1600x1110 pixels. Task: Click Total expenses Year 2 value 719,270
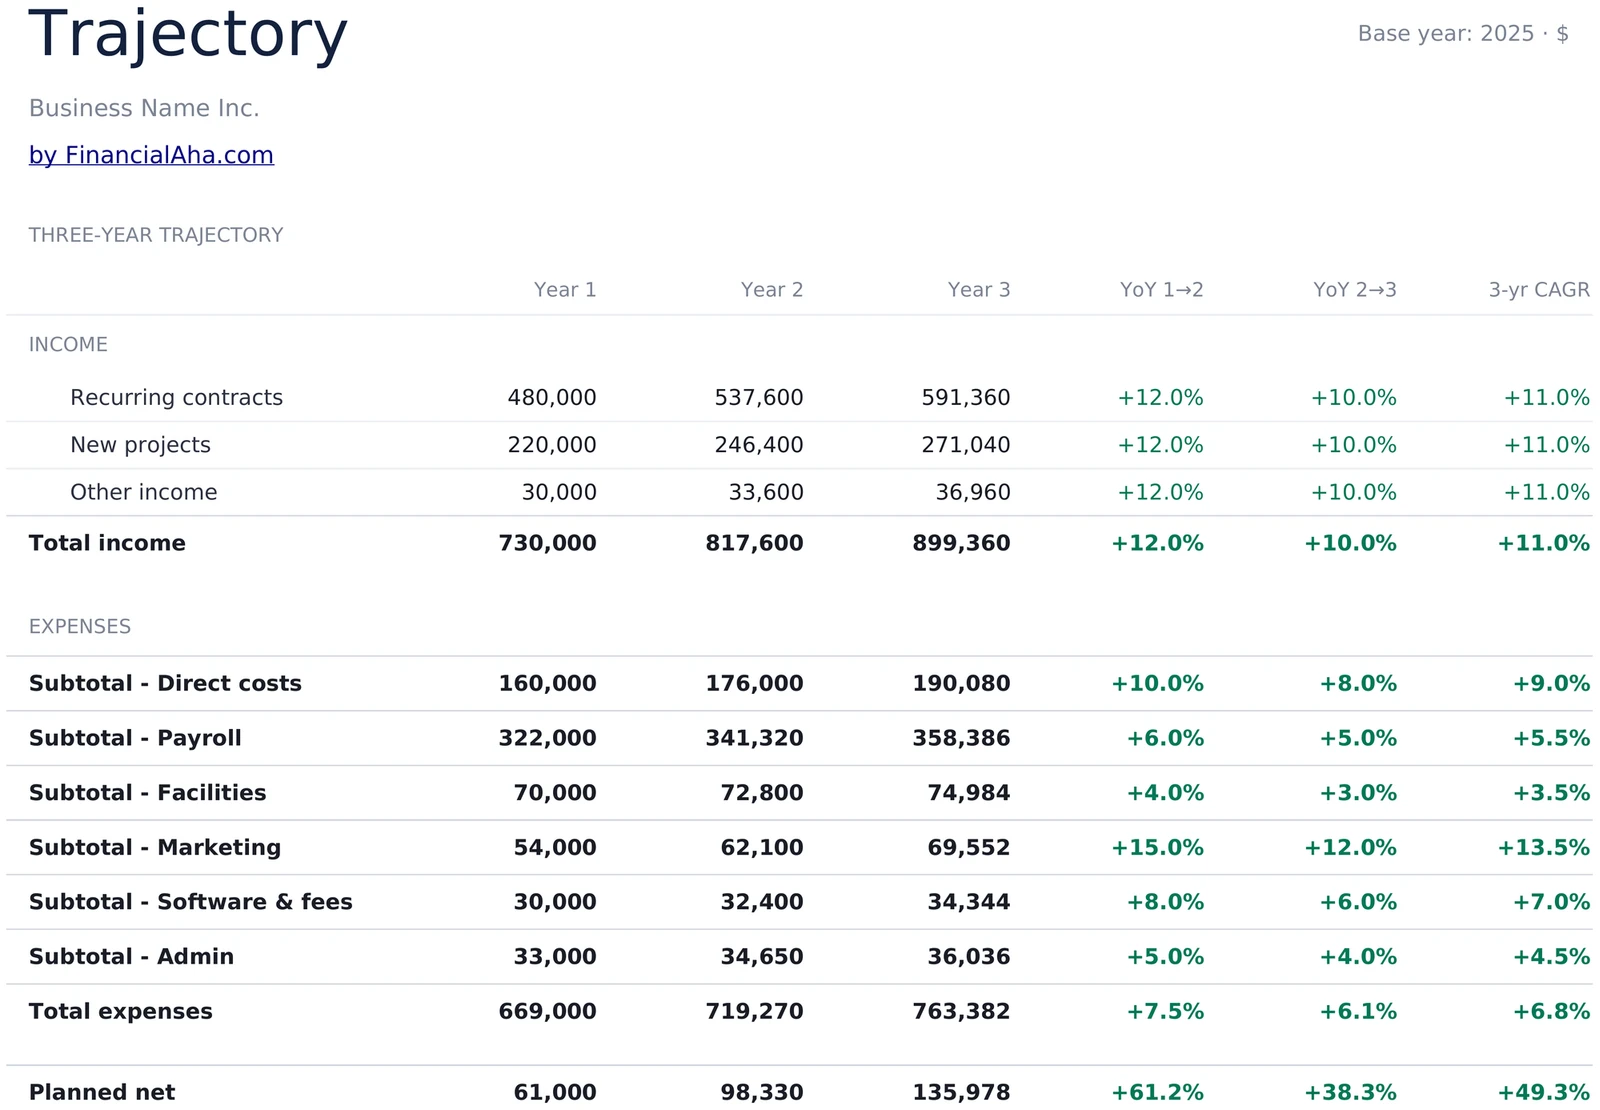click(x=755, y=1011)
